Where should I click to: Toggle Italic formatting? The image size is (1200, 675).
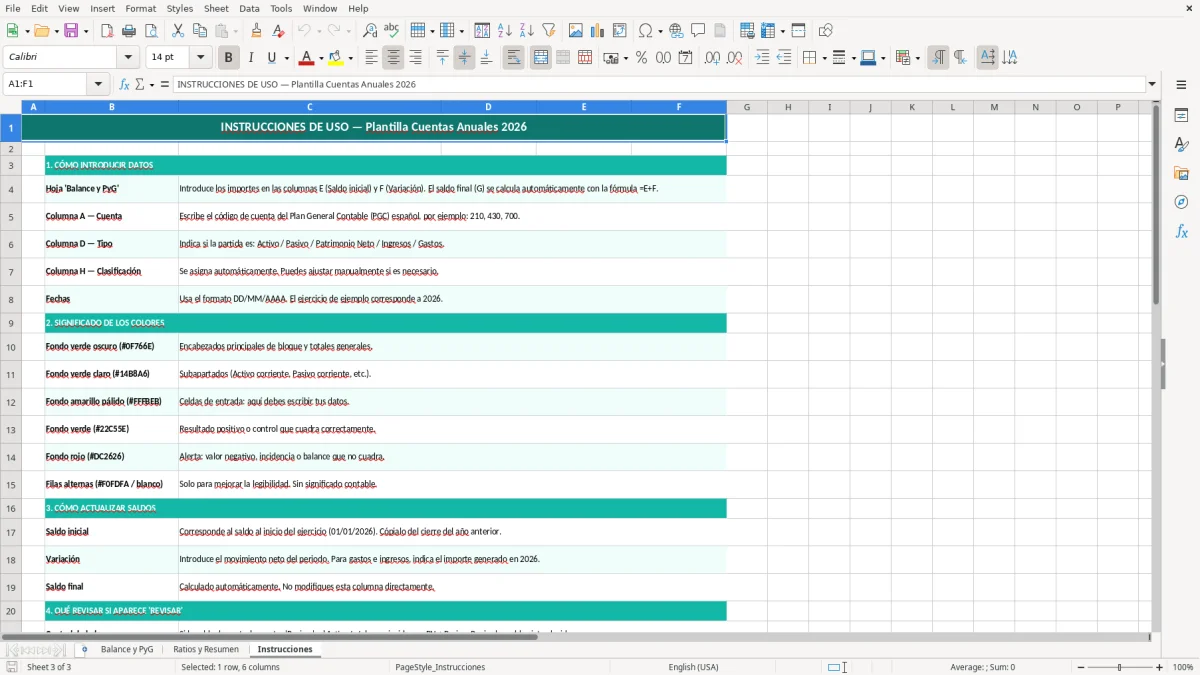[x=251, y=58]
